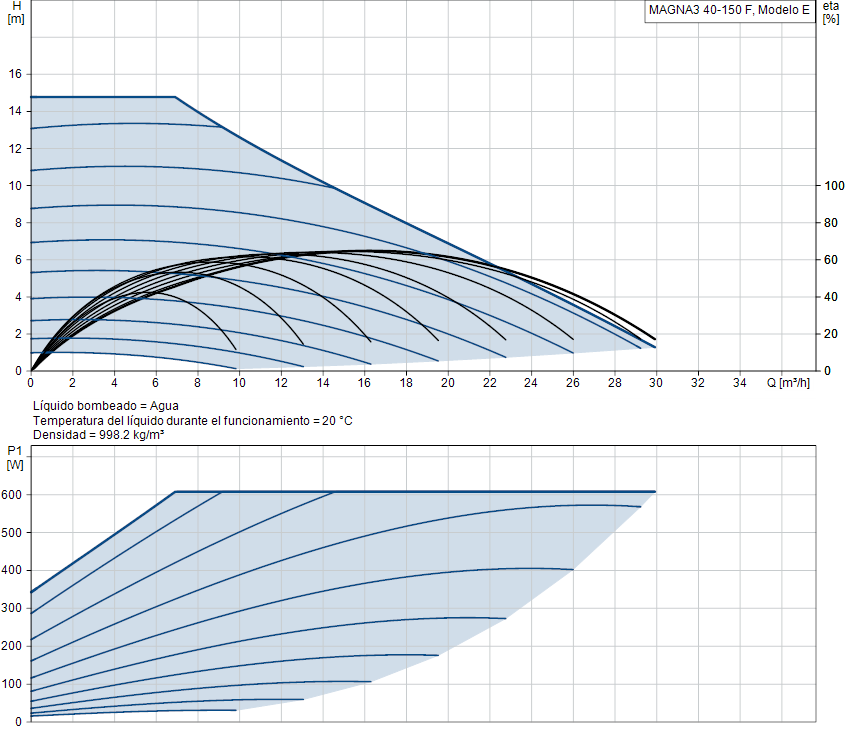Click the eta [%] axis label
This screenshot has height=742, width=847.
(x=831, y=12)
